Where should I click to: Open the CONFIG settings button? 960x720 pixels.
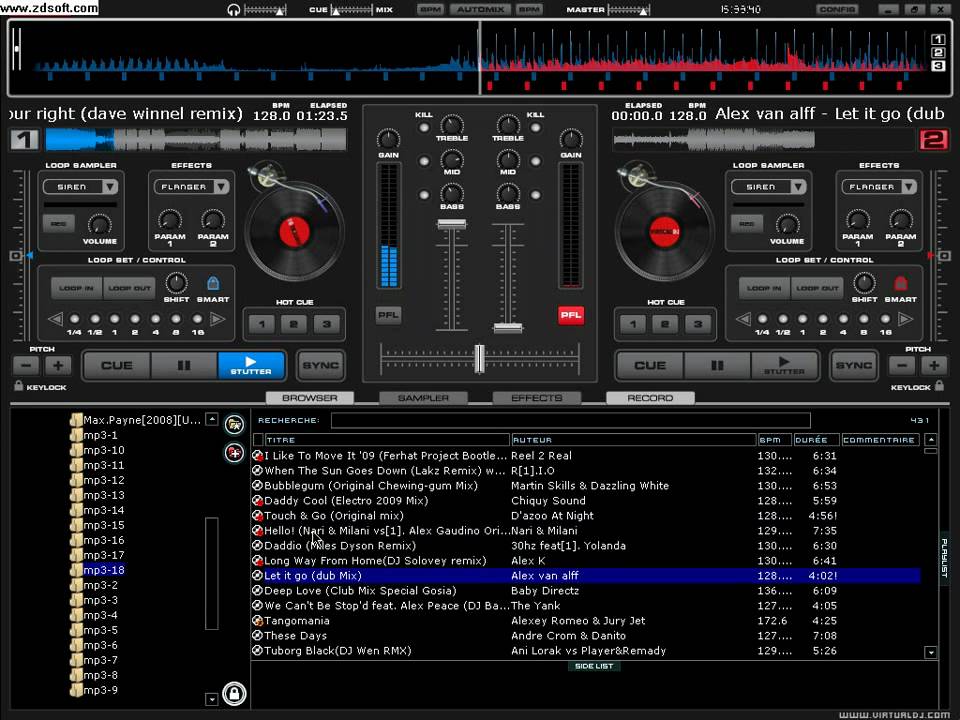[837, 9]
